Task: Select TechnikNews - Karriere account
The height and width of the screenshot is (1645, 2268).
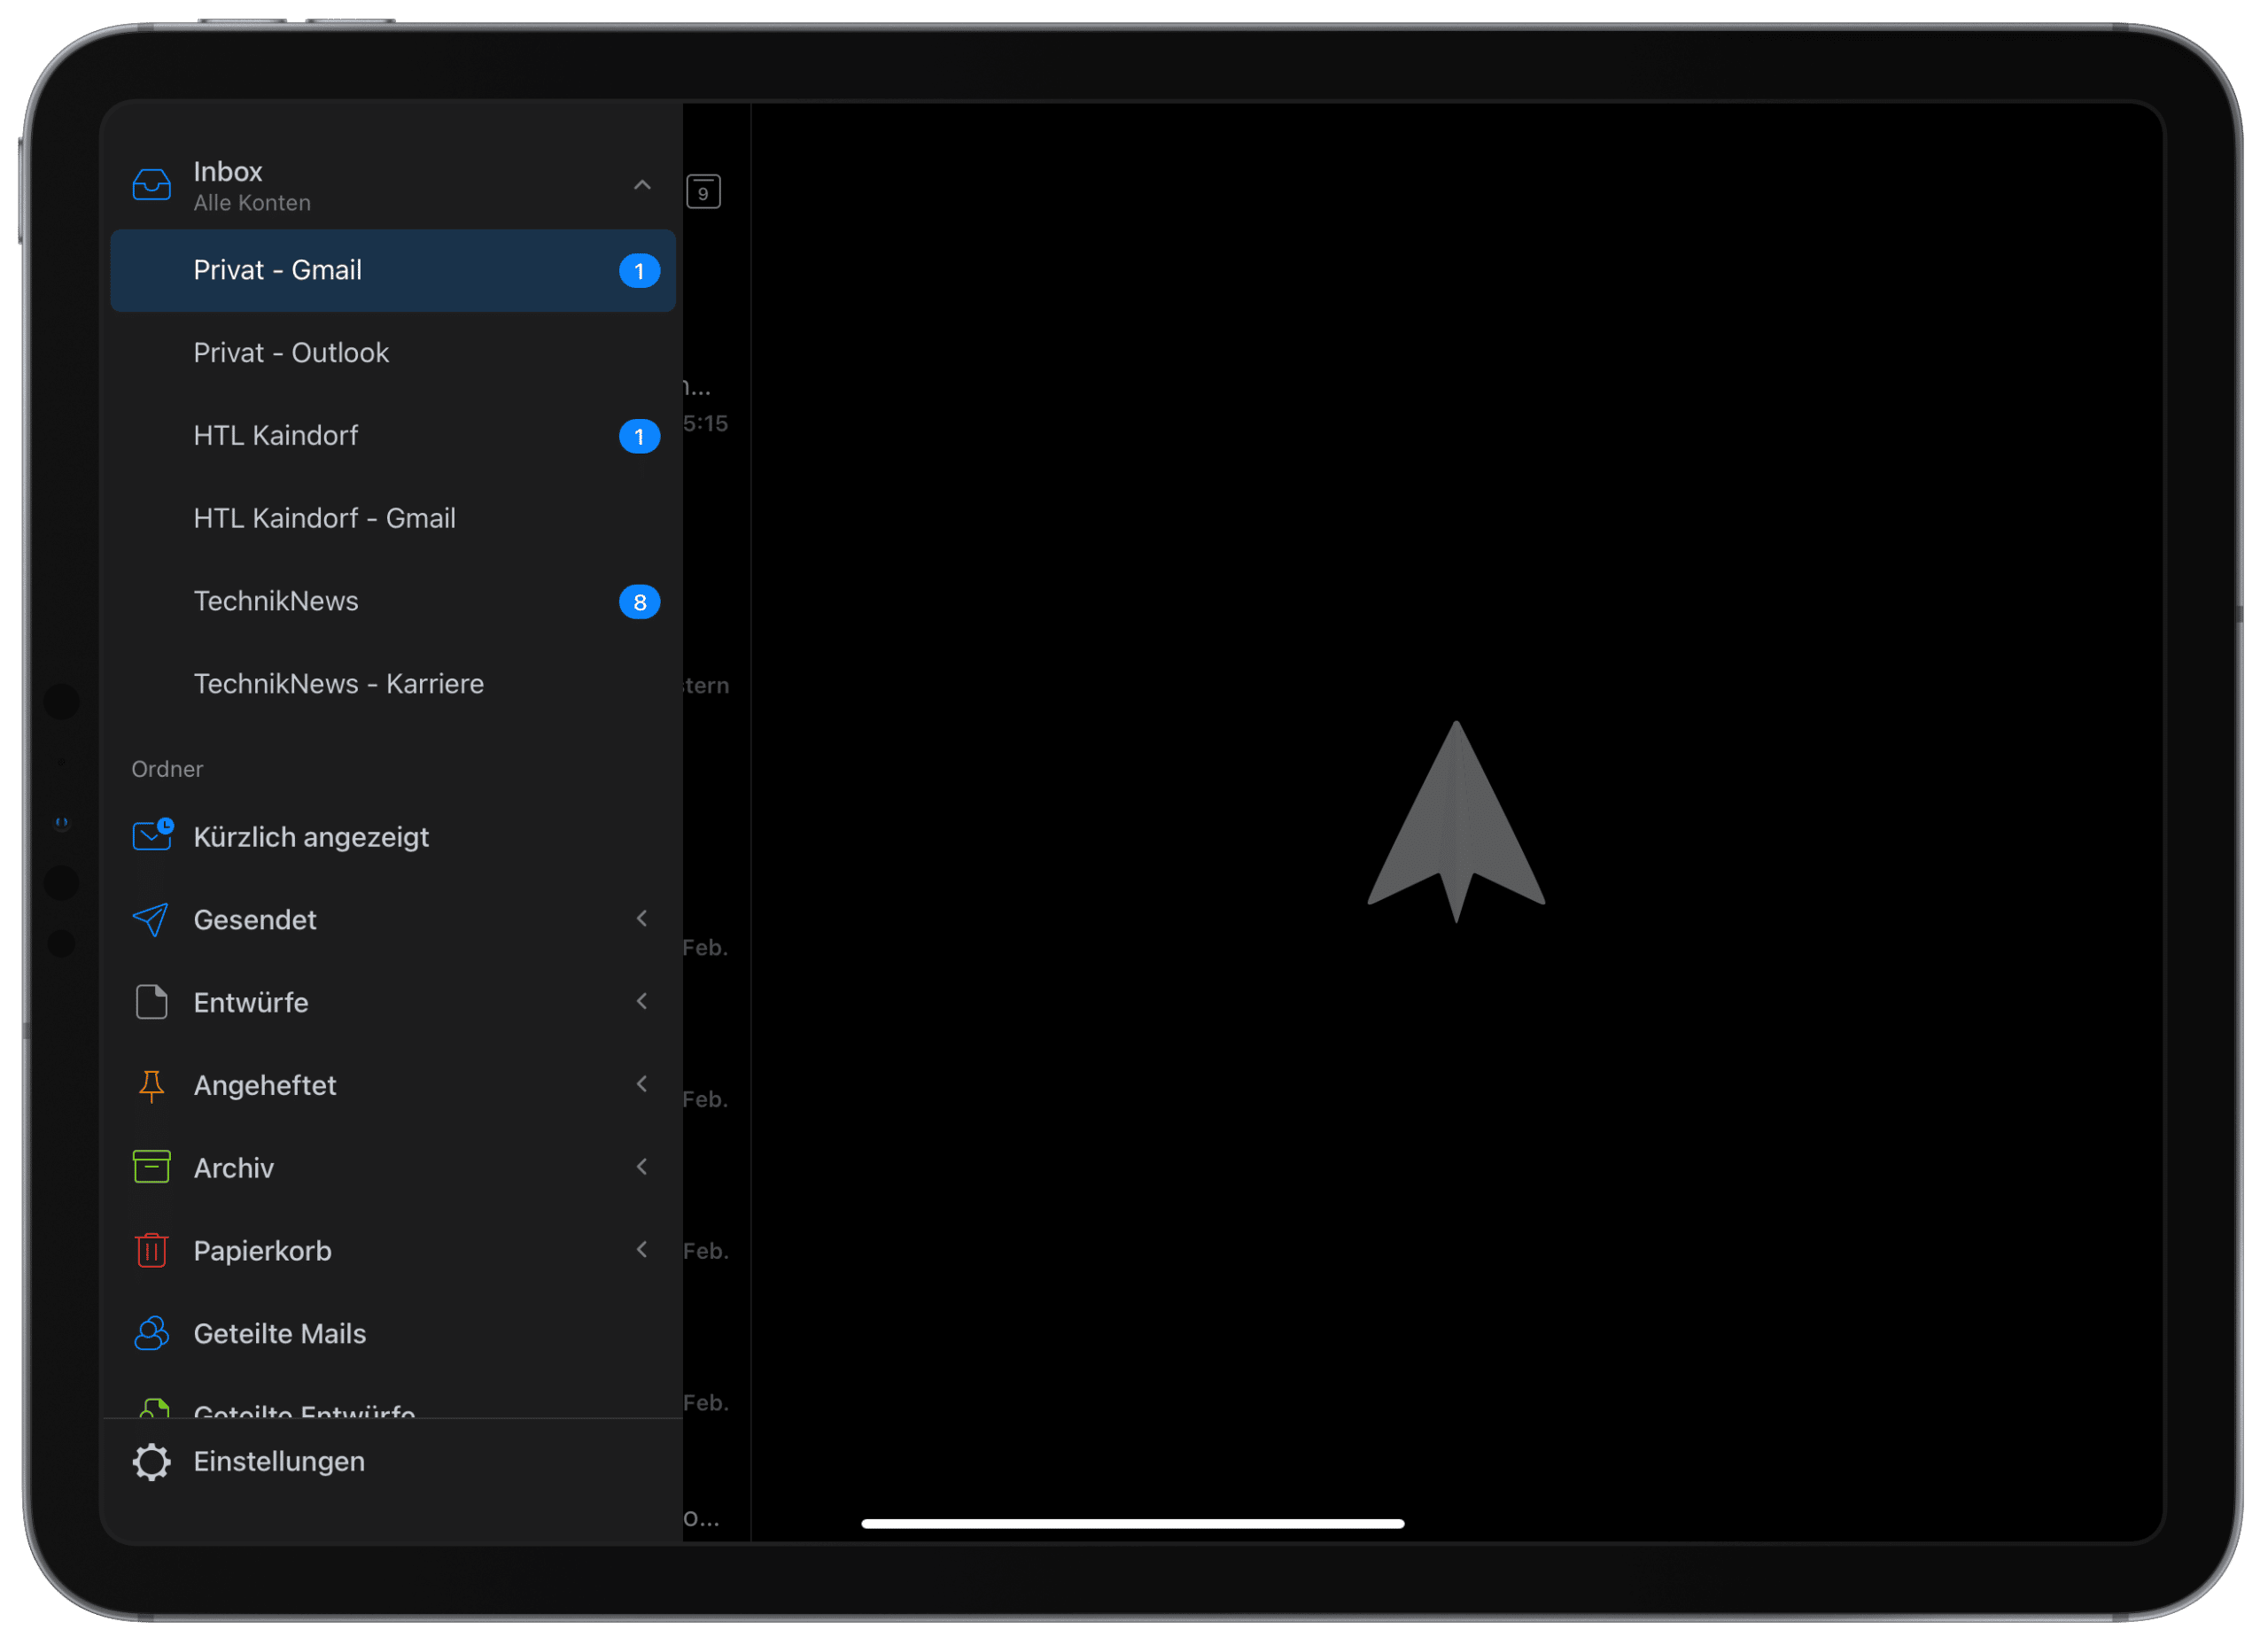Action: click(x=393, y=684)
